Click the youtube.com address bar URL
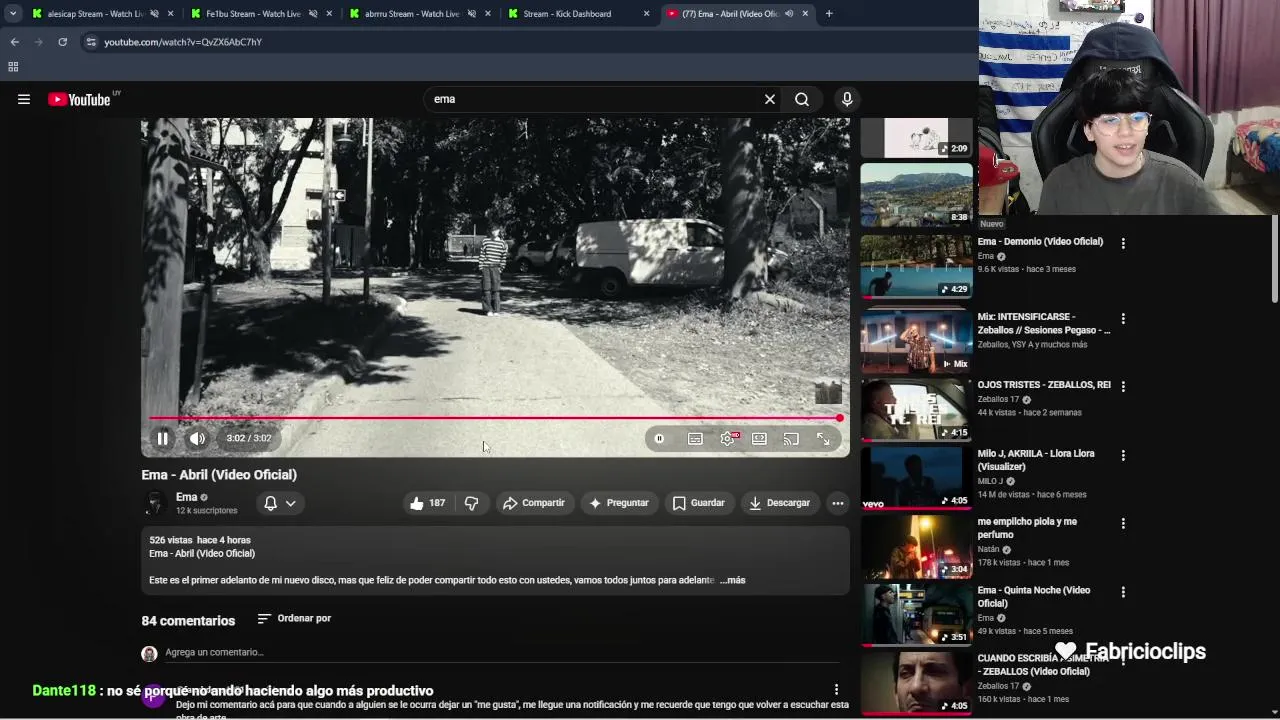The image size is (1280, 720). click(183, 42)
